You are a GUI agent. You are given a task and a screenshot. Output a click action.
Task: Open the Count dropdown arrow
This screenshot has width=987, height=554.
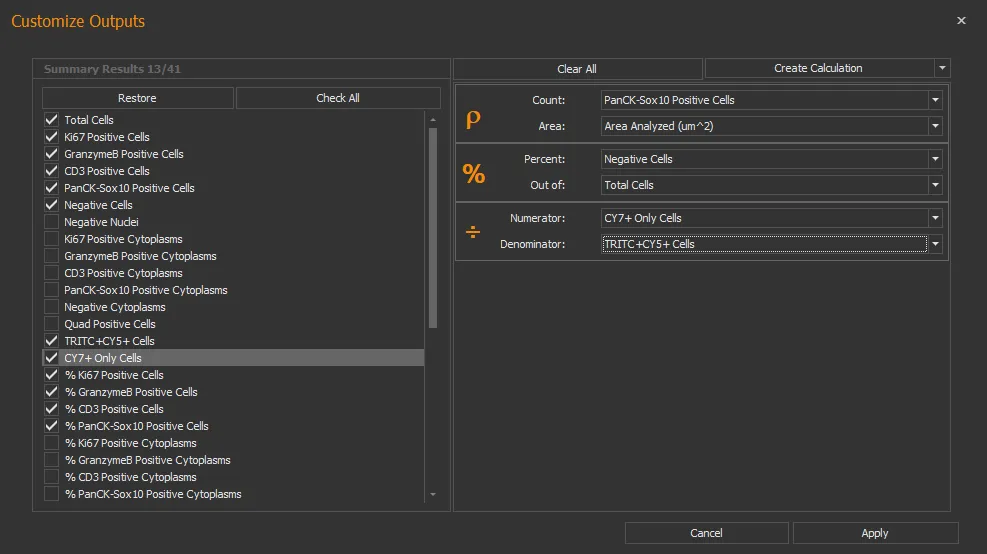tap(935, 100)
